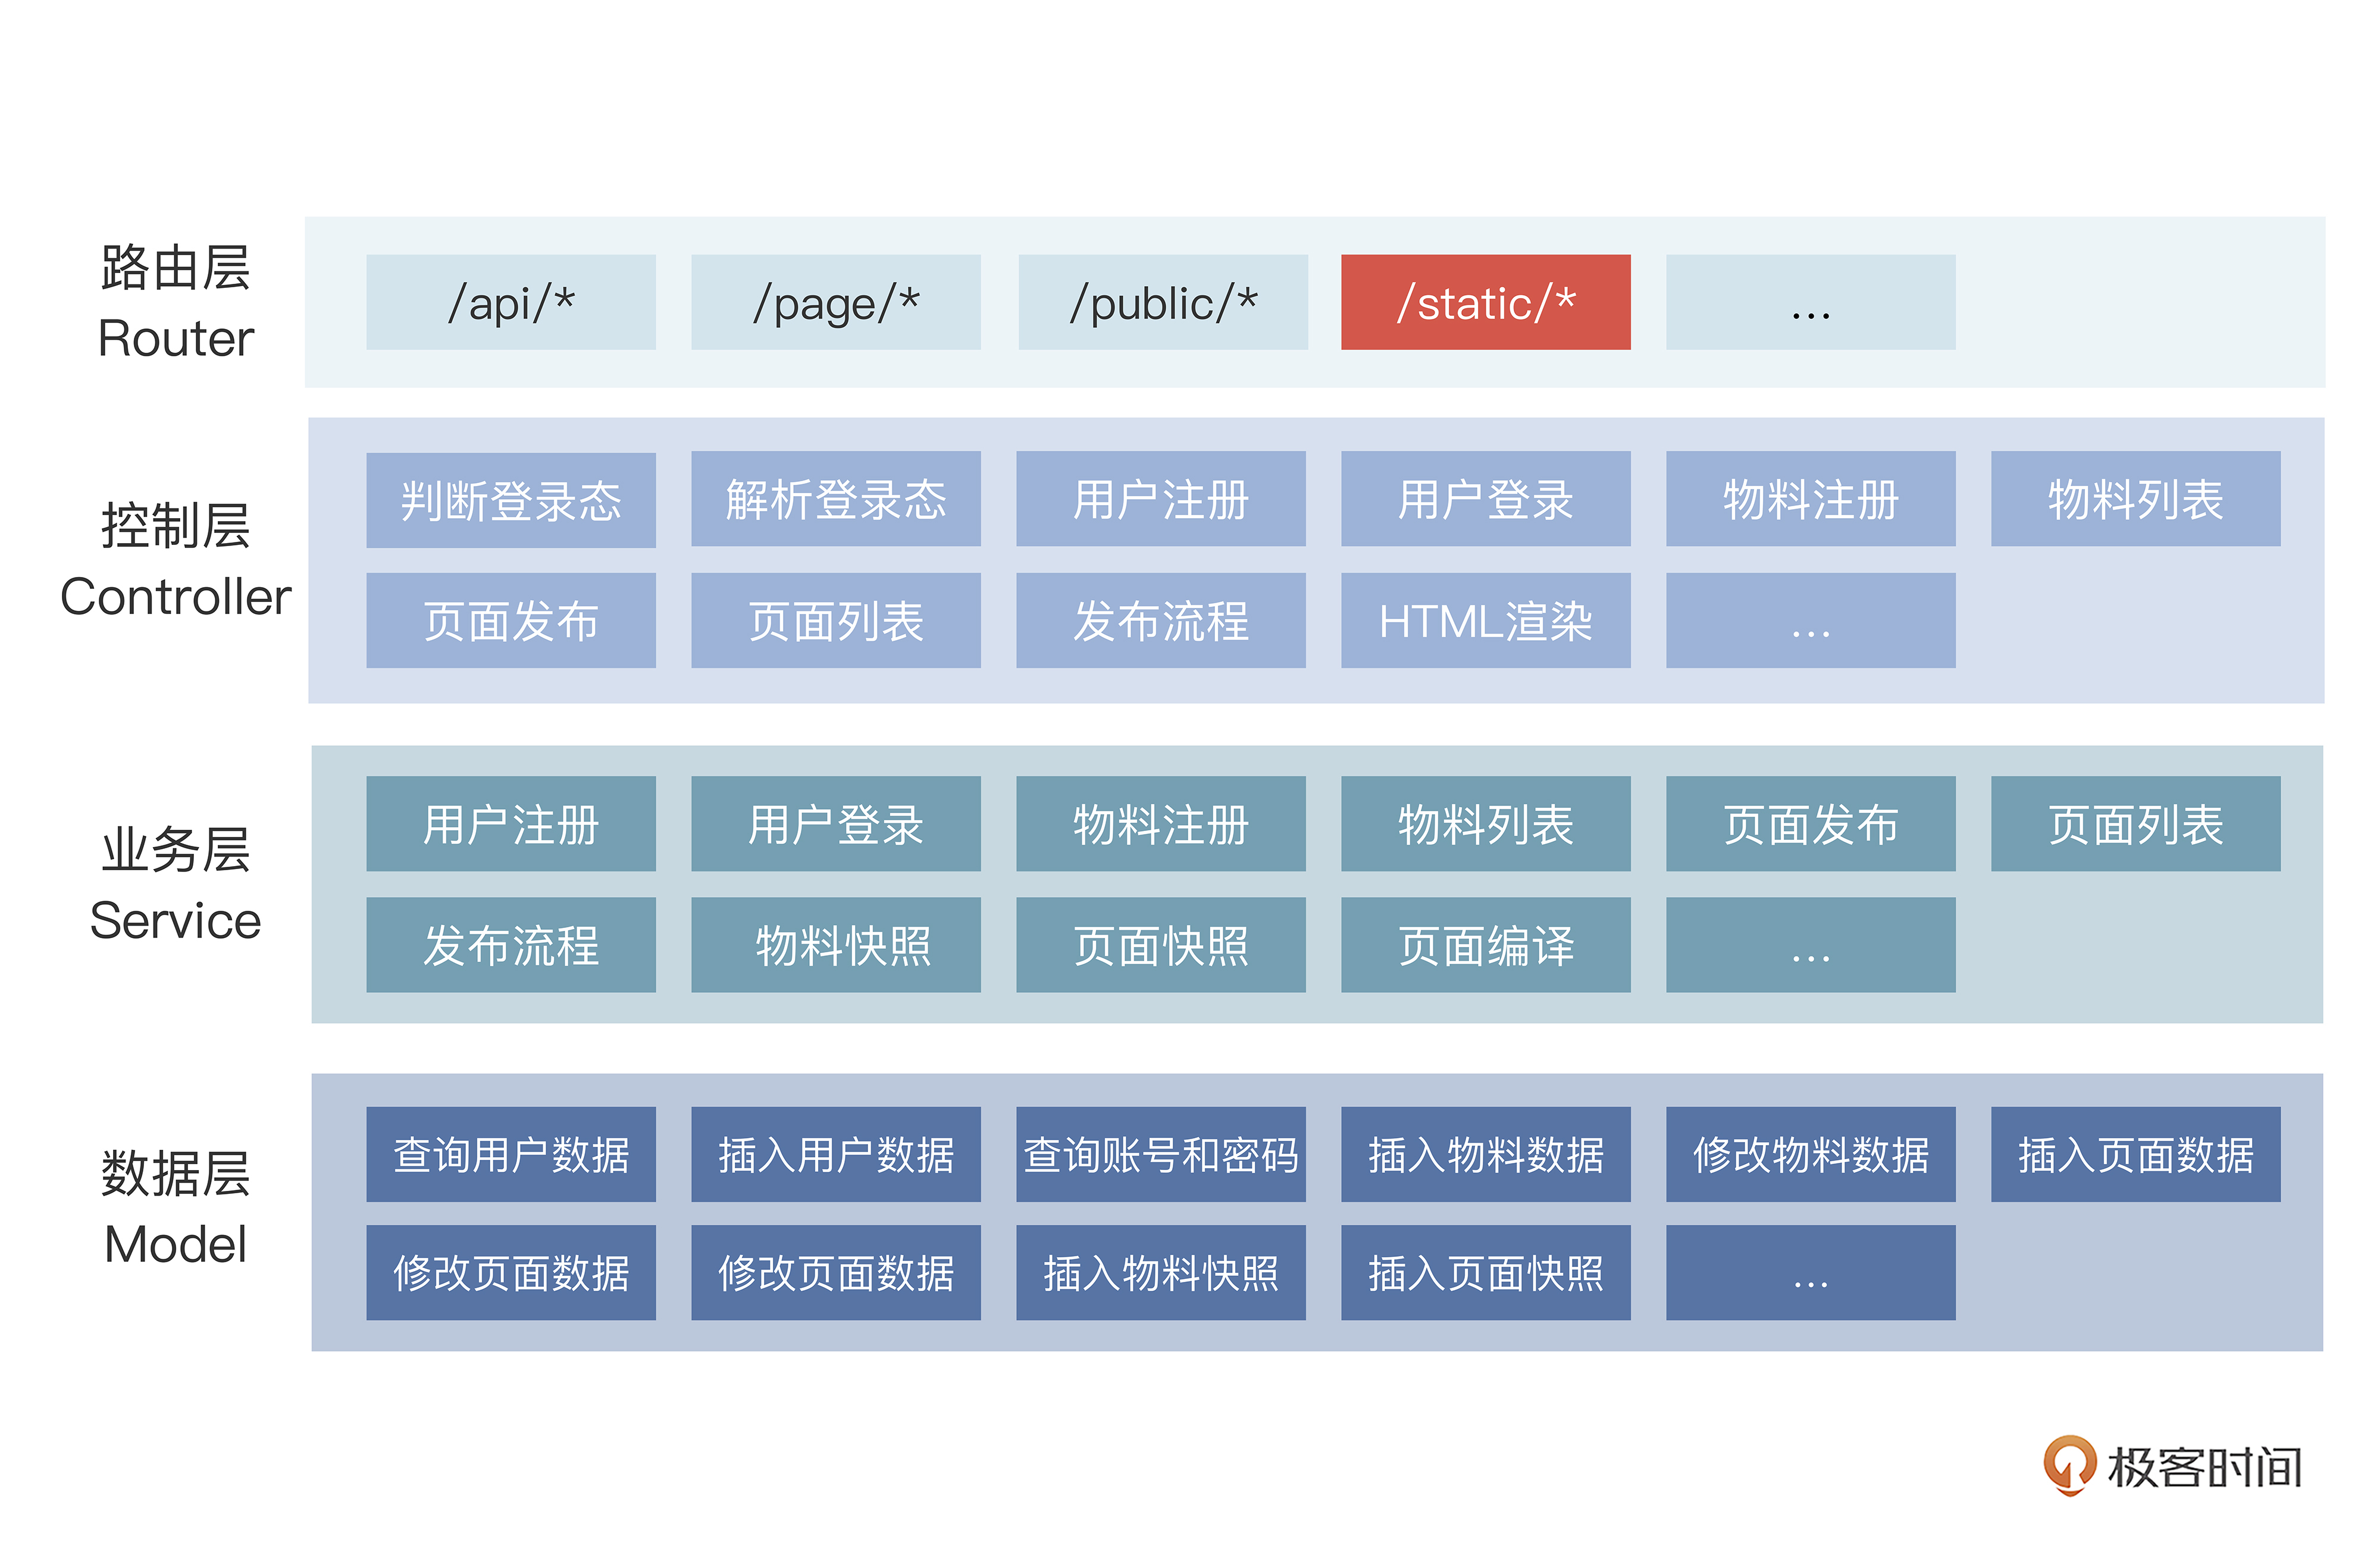Select the 页面编译 service box
Viewport: 2380px width, 1568px height.
1485,945
